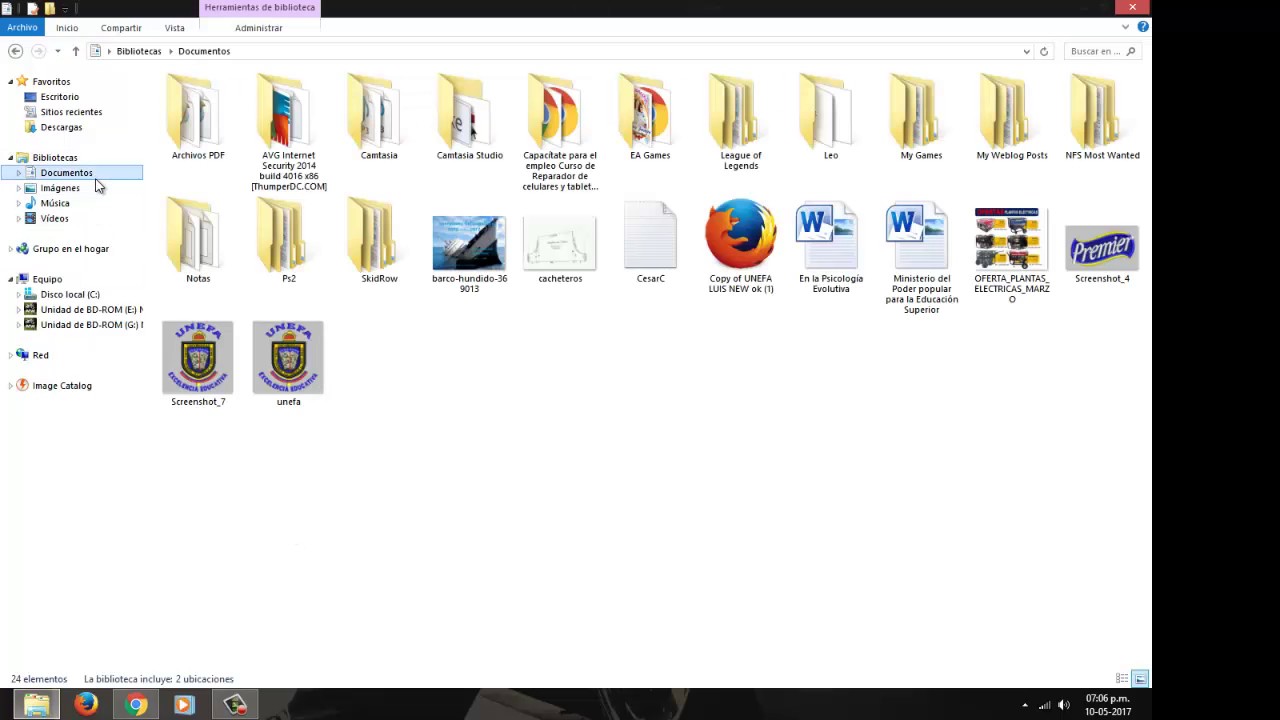The height and width of the screenshot is (720, 1280).
Task: Select Sitios recientes in navigation pane
Action: 71,112
